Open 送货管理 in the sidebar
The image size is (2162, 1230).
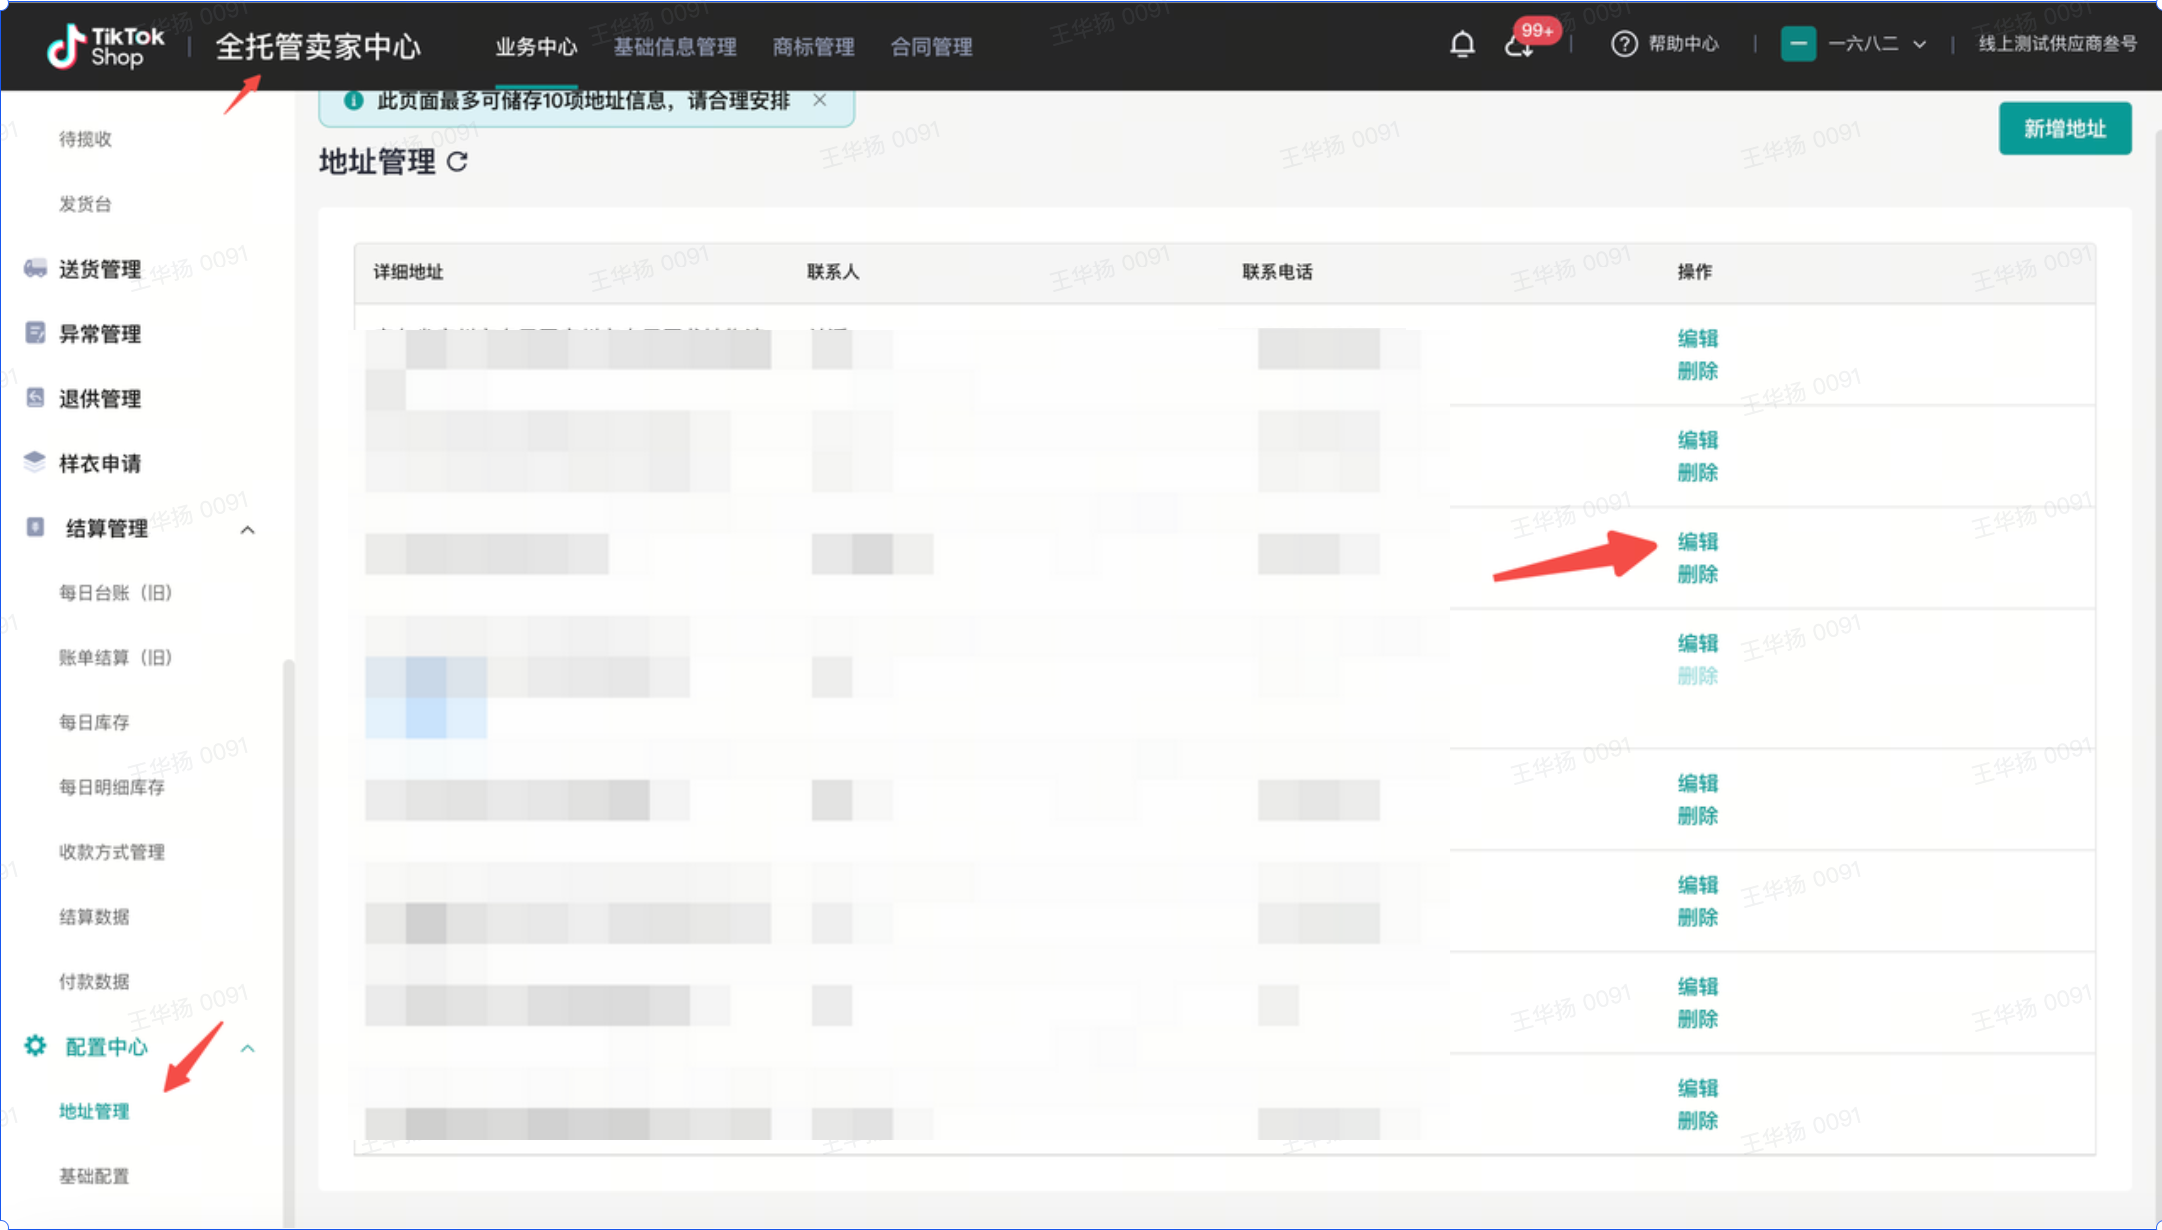(x=100, y=269)
